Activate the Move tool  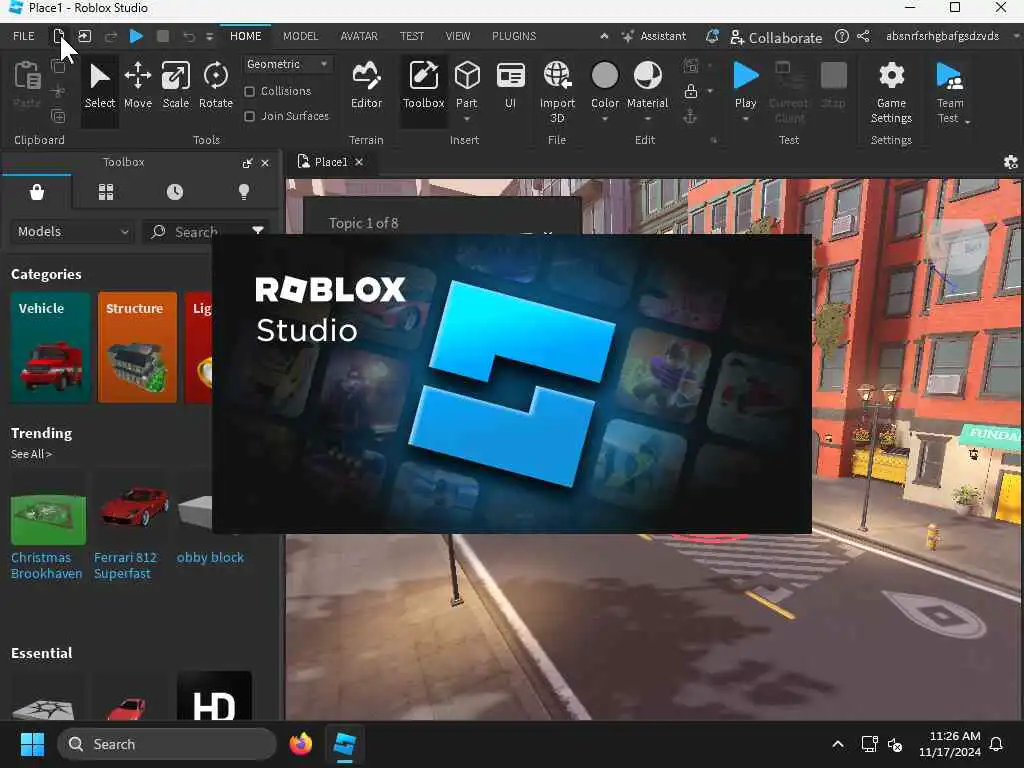coord(138,87)
